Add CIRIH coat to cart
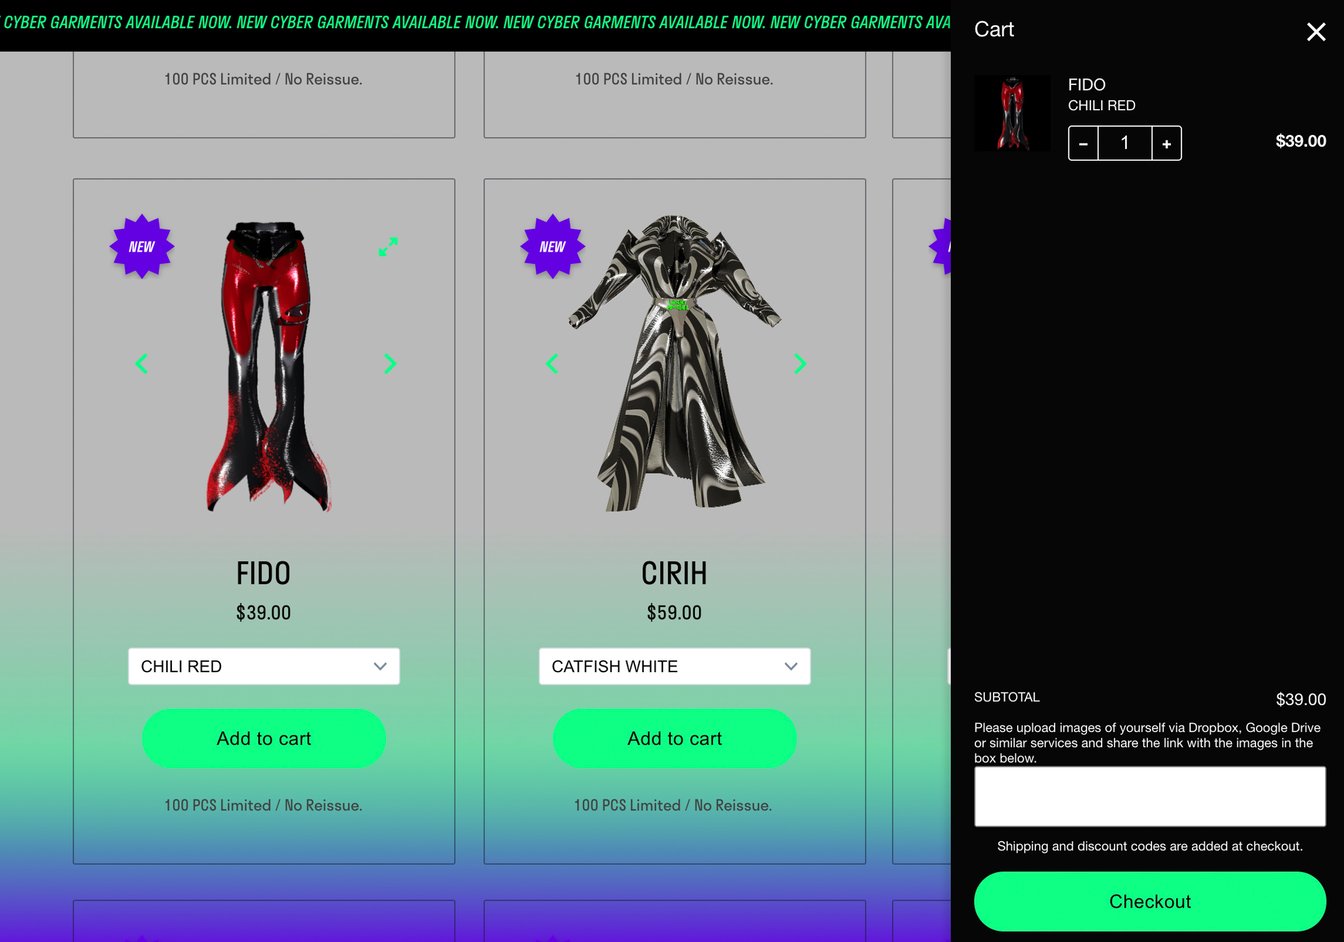This screenshot has width=1344, height=942. [675, 738]
